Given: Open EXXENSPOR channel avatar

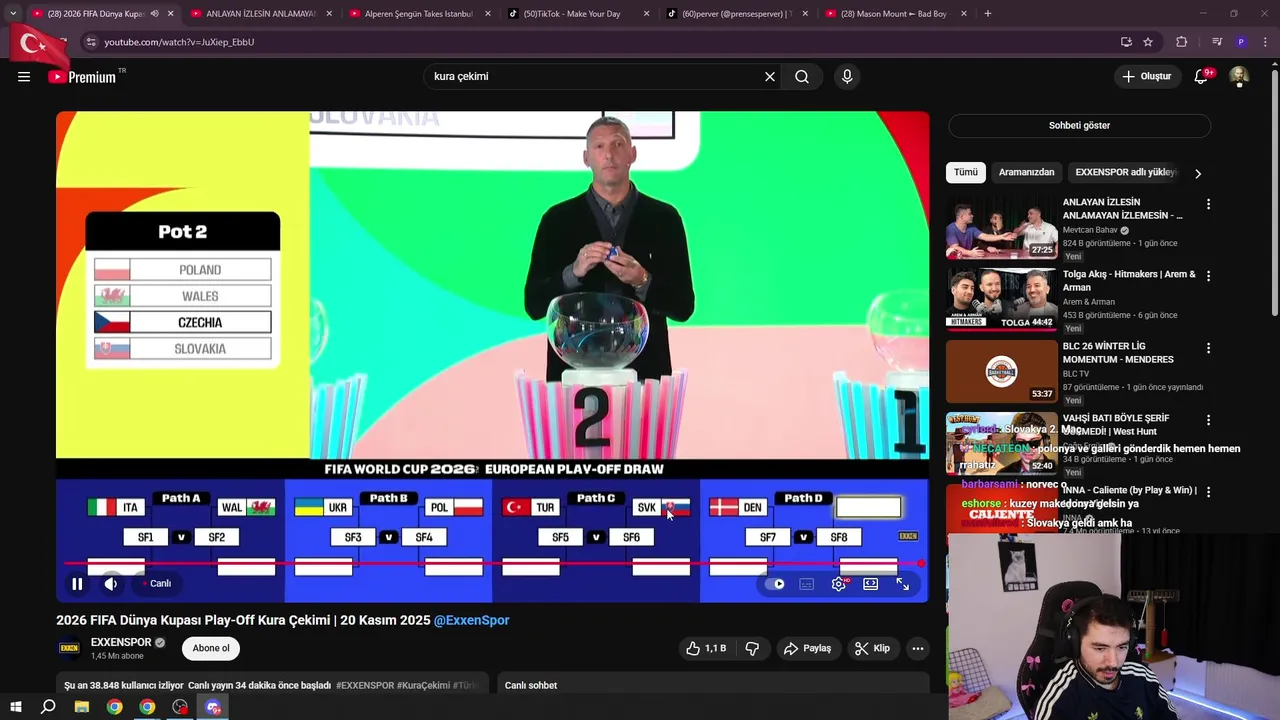Looking at the screenshot, I should pos(69,648).
